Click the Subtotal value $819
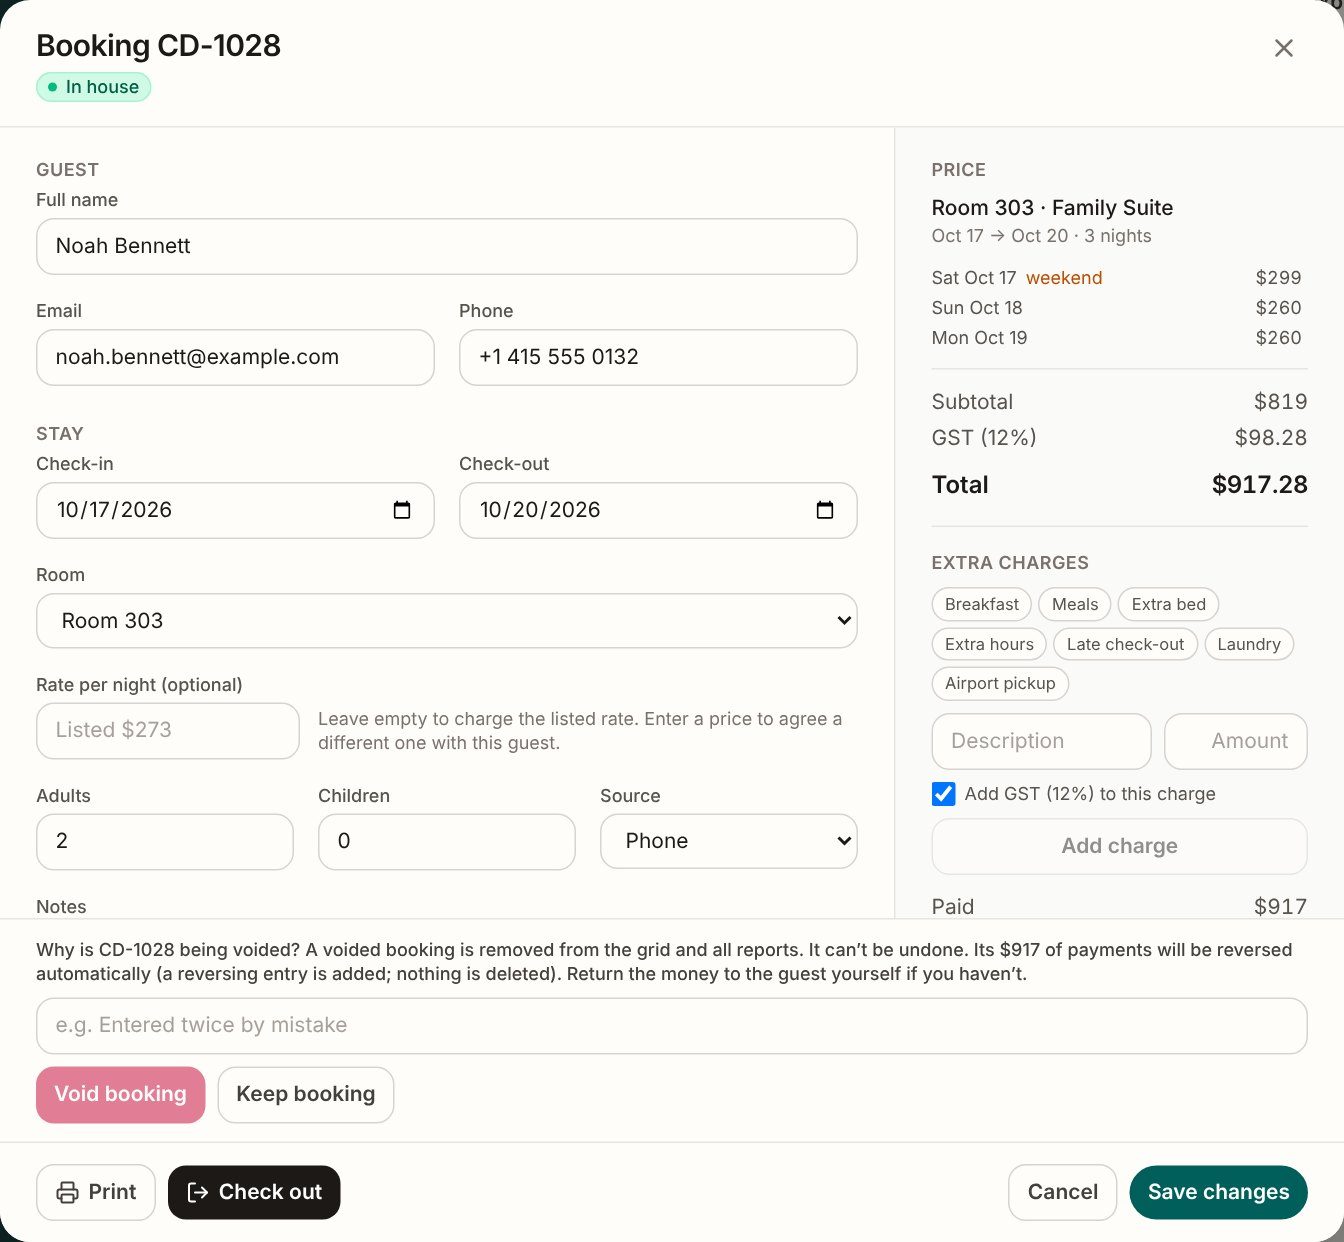 (x=1280, y=401)
